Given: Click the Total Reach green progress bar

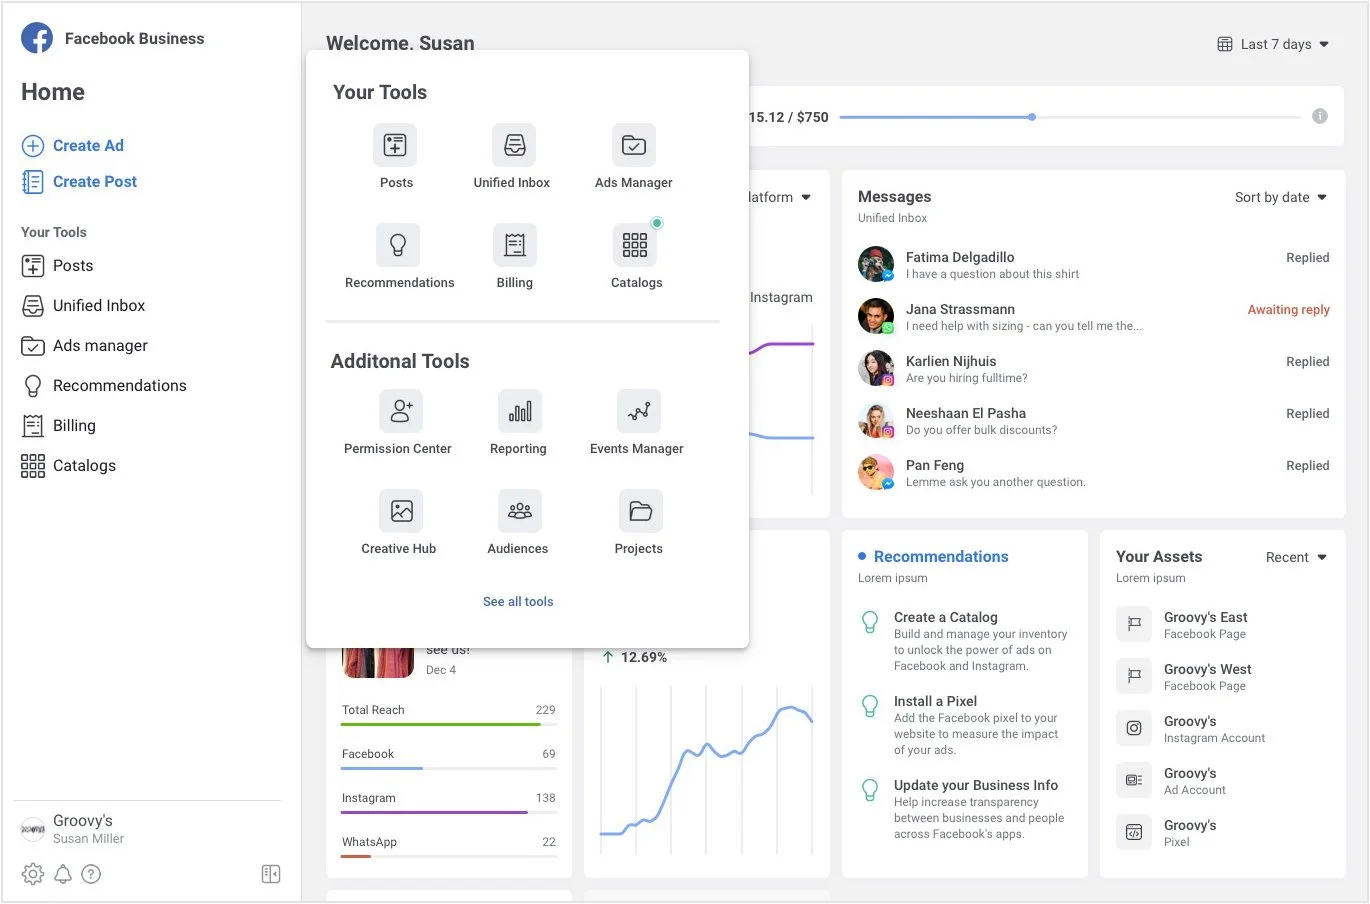Looking at the screenshot, I should coord(441,724).
